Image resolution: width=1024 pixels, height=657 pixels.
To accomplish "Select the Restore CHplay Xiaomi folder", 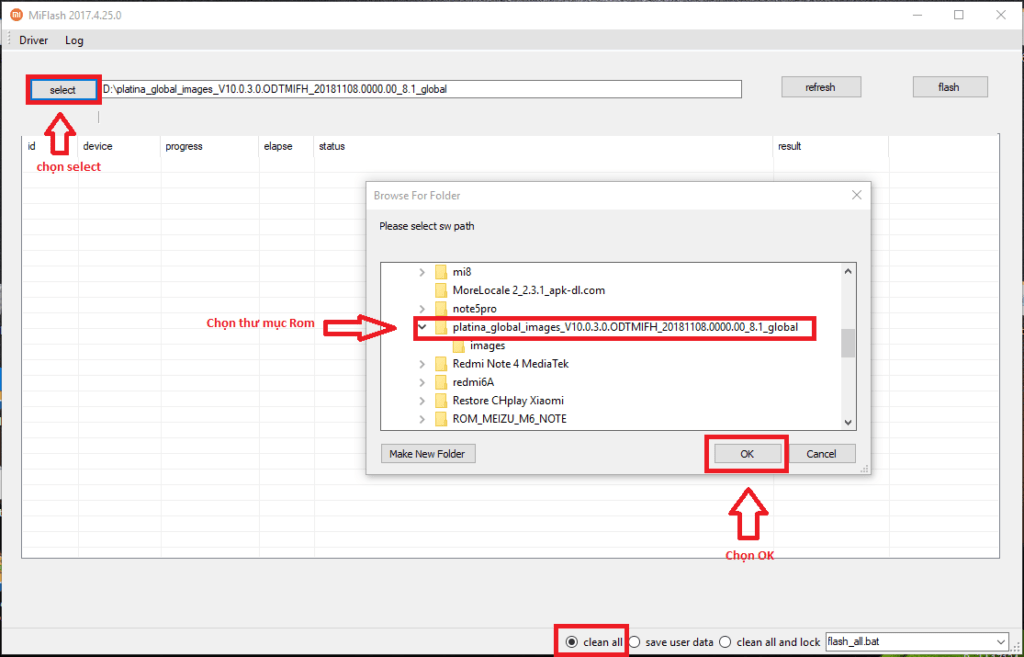I will pos(508,400).
